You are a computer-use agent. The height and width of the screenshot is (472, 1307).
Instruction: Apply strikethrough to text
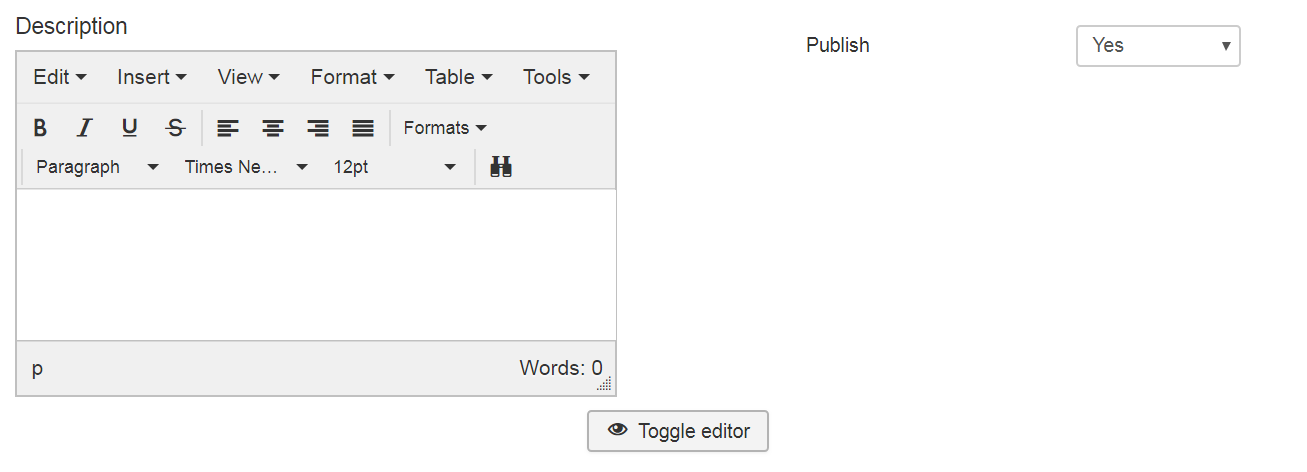(x=175, y=128)
